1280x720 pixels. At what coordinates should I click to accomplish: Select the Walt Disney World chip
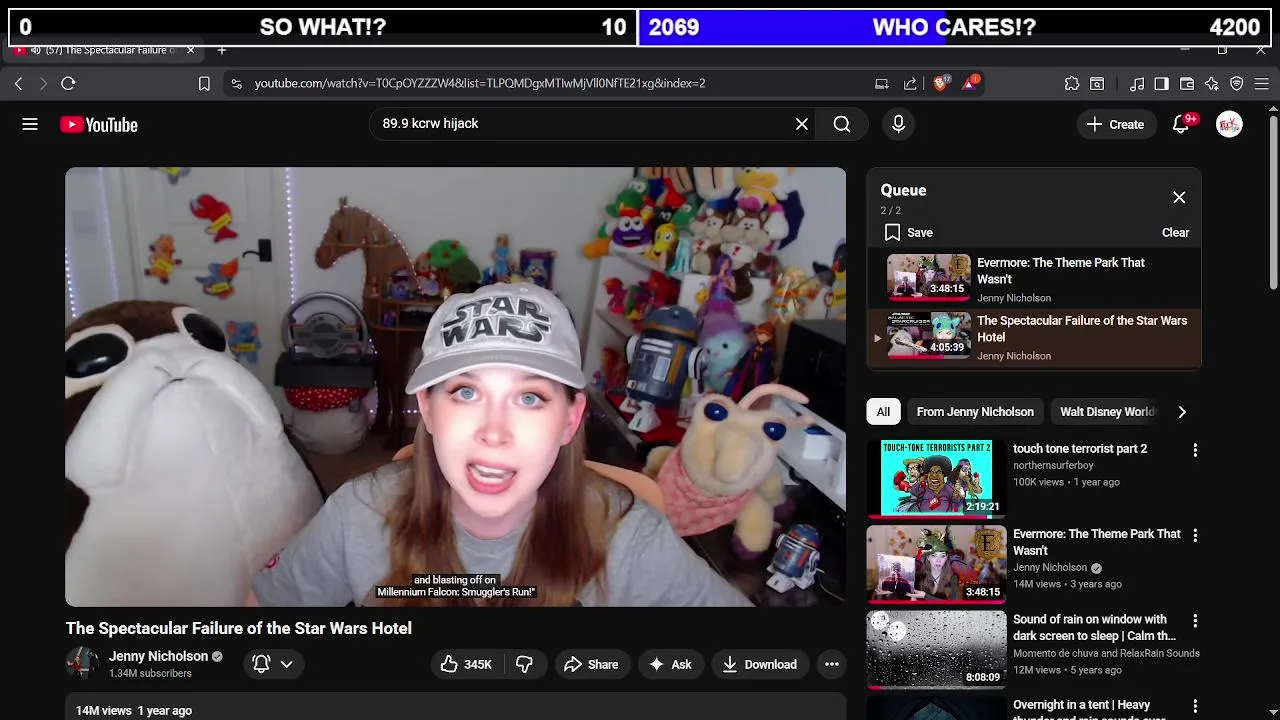1107,412
